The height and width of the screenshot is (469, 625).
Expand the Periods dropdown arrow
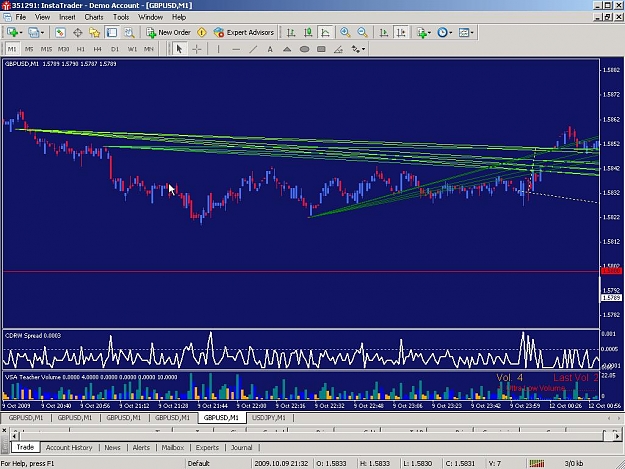450,33
